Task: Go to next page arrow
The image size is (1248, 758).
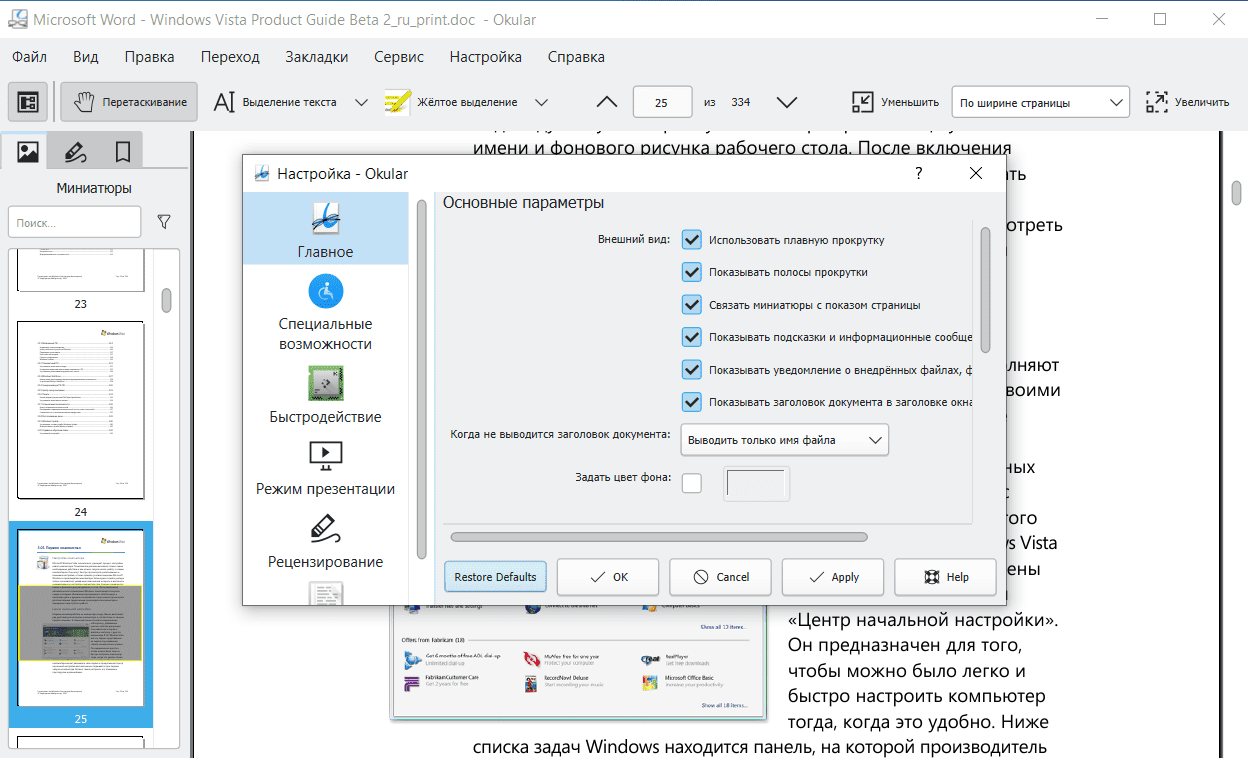Action: tap(787, 102)
